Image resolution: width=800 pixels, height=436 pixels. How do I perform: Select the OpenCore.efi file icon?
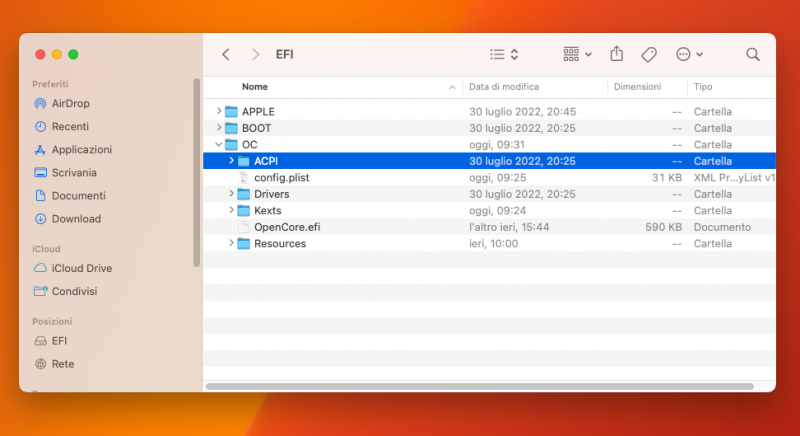coord(244,227)
